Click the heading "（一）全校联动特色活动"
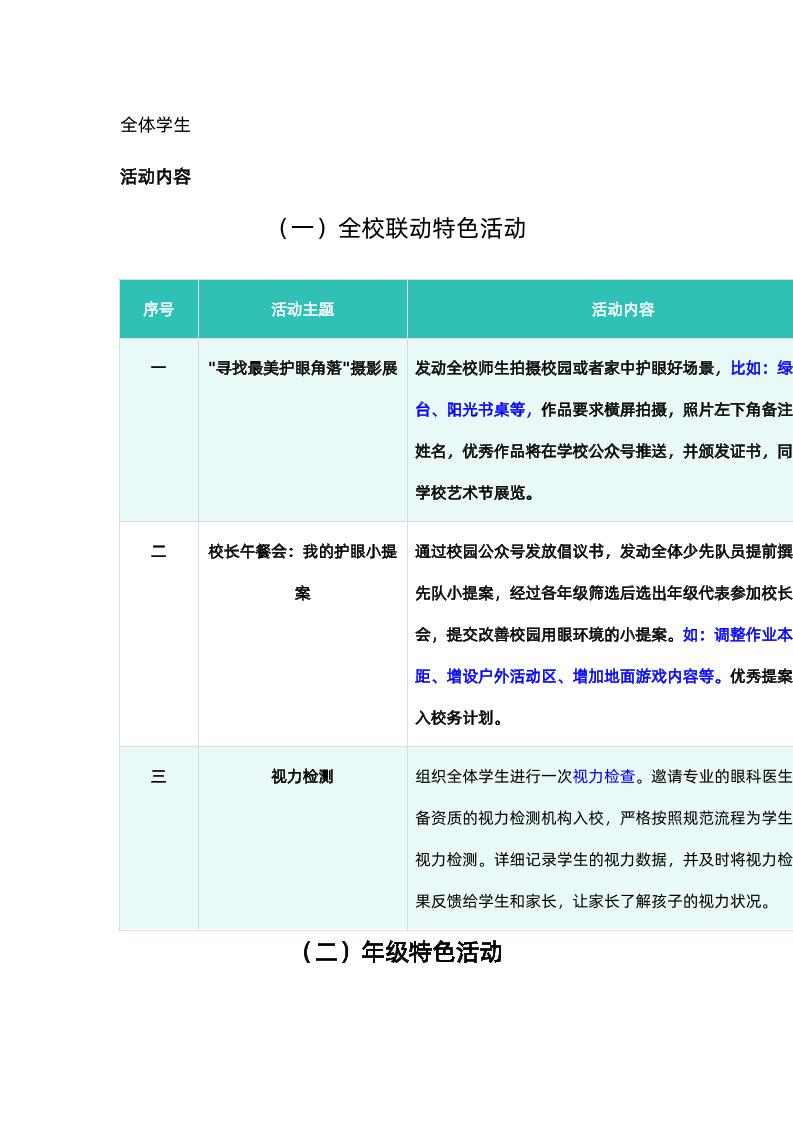 point(400,229)
